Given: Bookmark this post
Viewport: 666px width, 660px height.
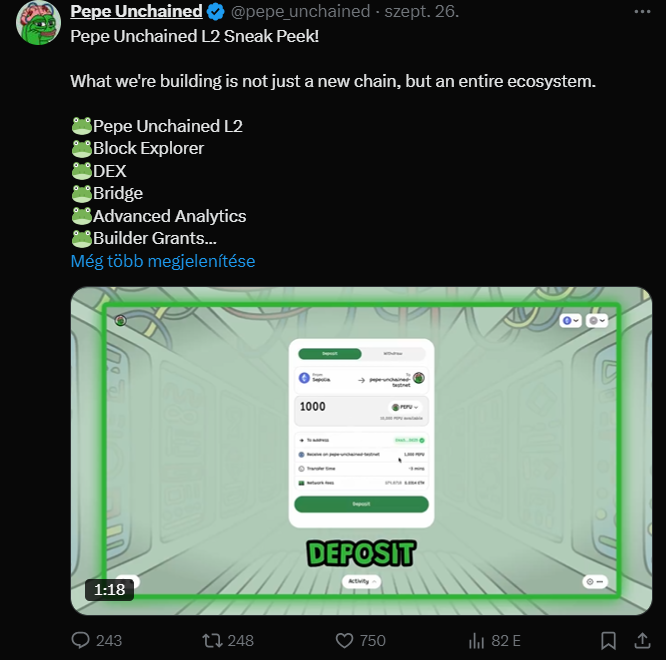Looking at the screenshot, I should [x=608, y=640].
